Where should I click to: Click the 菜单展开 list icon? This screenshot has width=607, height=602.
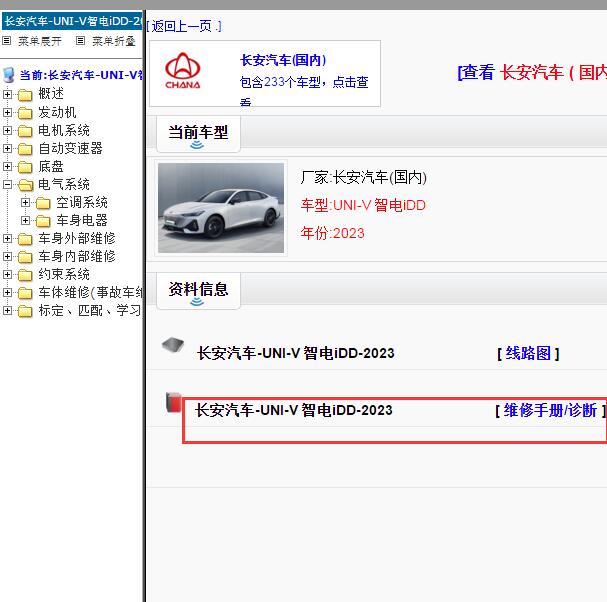[7, 40]
